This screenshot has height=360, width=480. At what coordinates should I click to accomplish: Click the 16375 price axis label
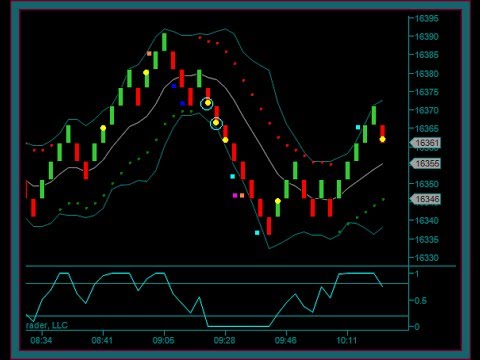click(426, 92)
